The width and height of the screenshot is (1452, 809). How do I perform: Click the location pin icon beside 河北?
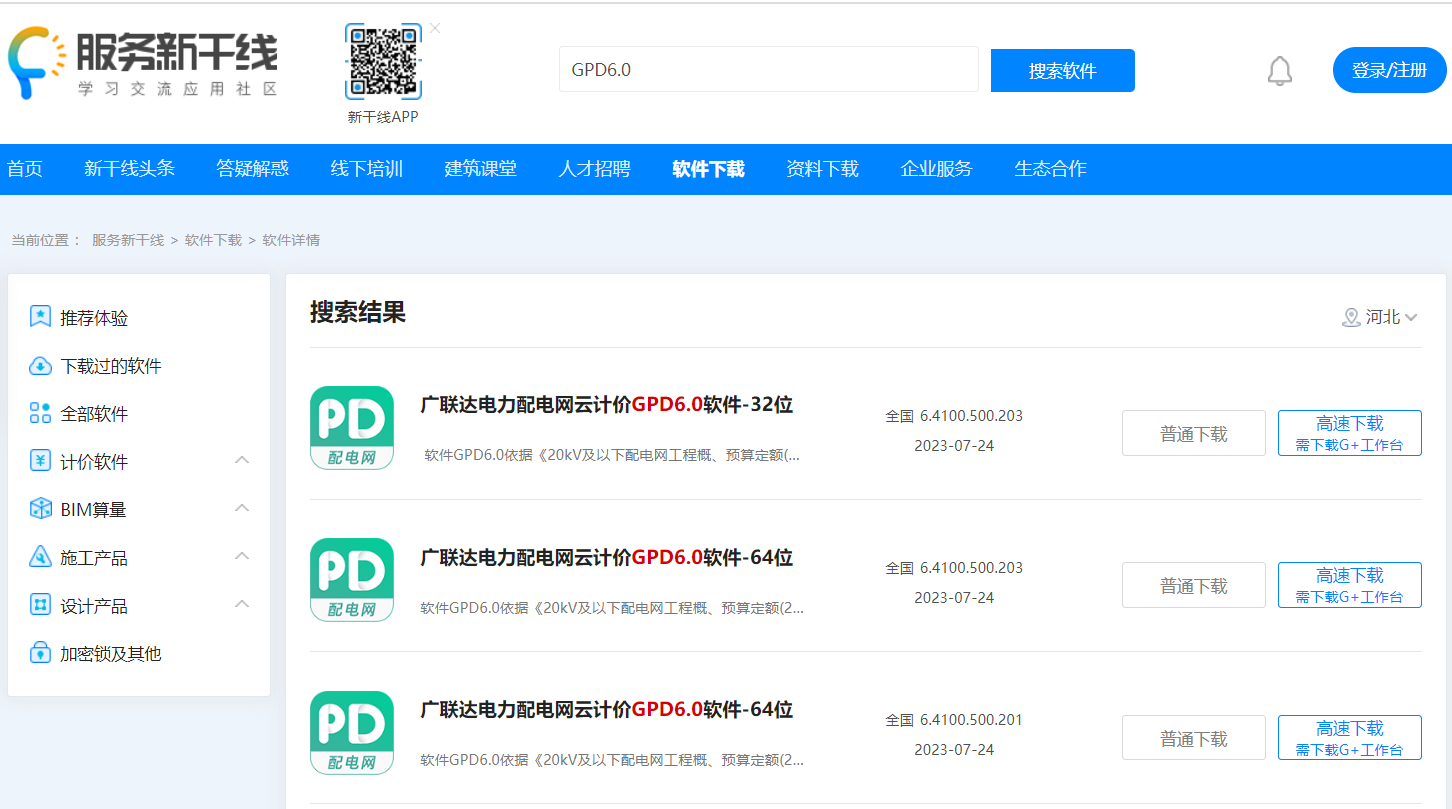point(1351,318)
